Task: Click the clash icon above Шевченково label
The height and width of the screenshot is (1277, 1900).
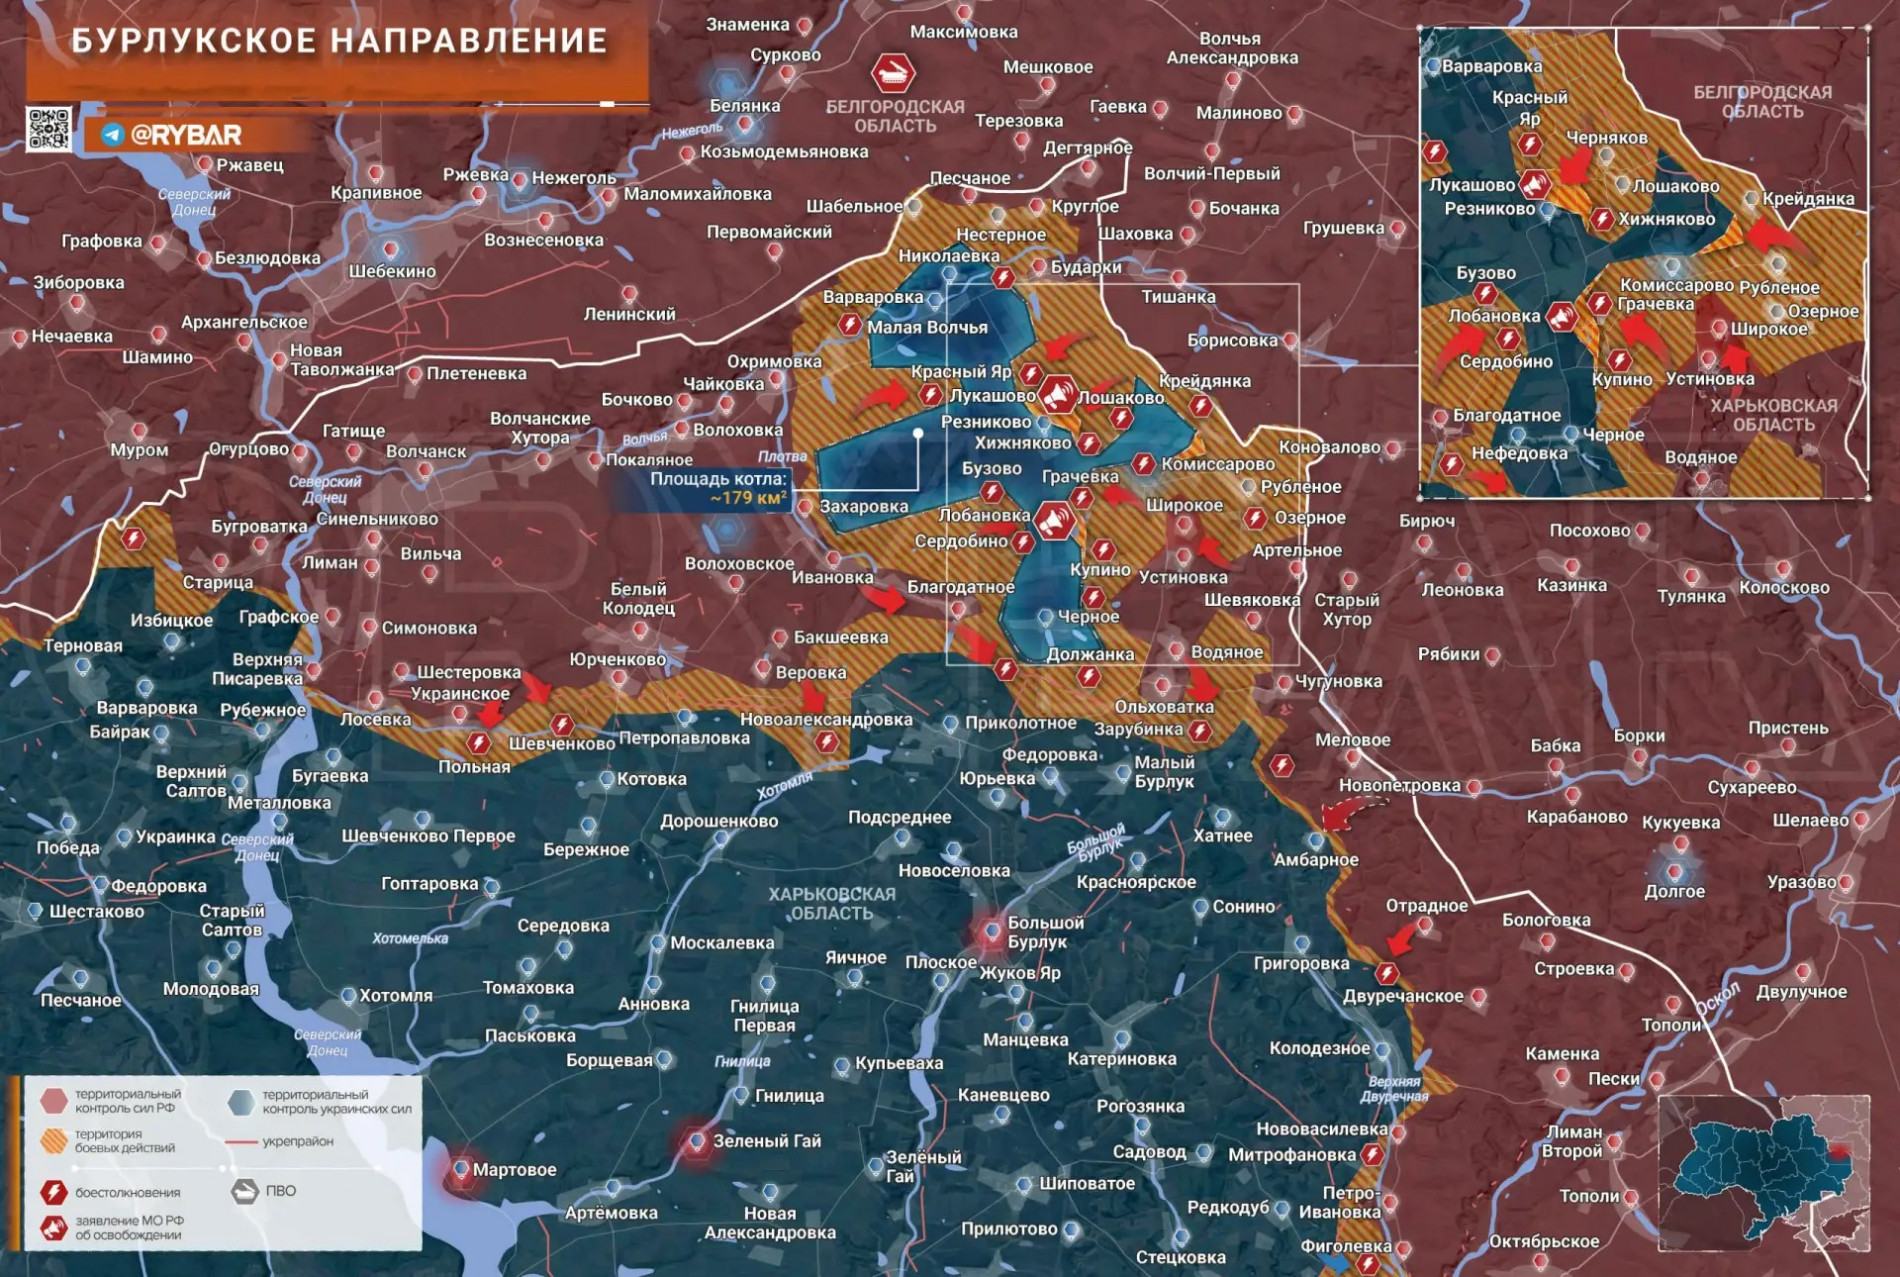Action: pyautogui.click(x=562, y=724)
